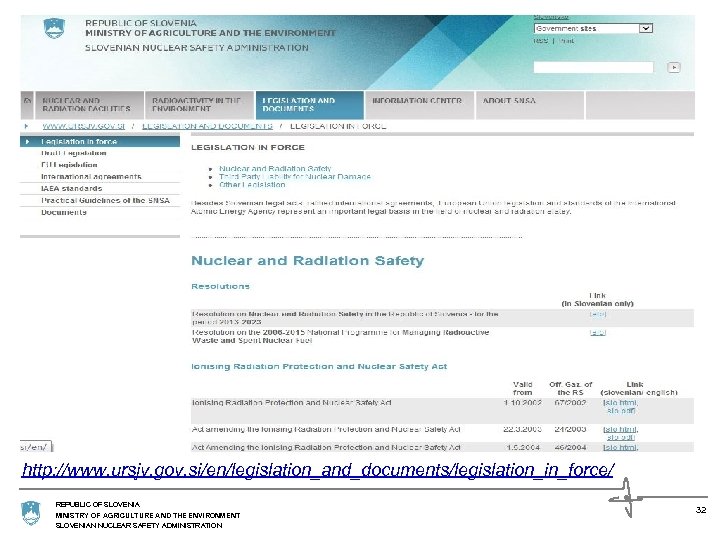Open EU Legislation sidebar item
This screenshot has height=540, width=720.
(x=69, y=165)
